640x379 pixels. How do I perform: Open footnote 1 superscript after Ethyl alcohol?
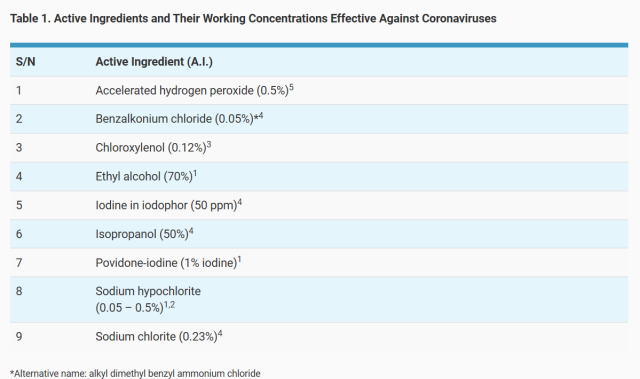pyautogui.click(x=195, y=173)
